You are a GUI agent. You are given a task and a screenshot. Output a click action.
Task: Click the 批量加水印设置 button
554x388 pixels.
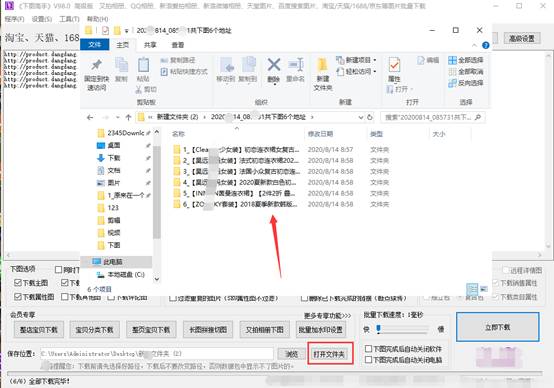coord(321,330)
